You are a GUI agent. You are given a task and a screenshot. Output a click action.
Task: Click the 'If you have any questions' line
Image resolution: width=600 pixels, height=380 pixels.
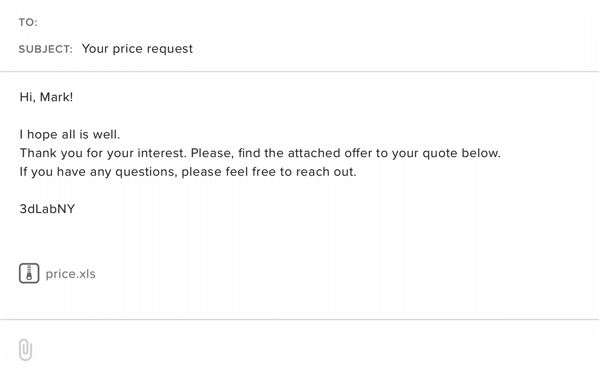[x=188, y=172]
